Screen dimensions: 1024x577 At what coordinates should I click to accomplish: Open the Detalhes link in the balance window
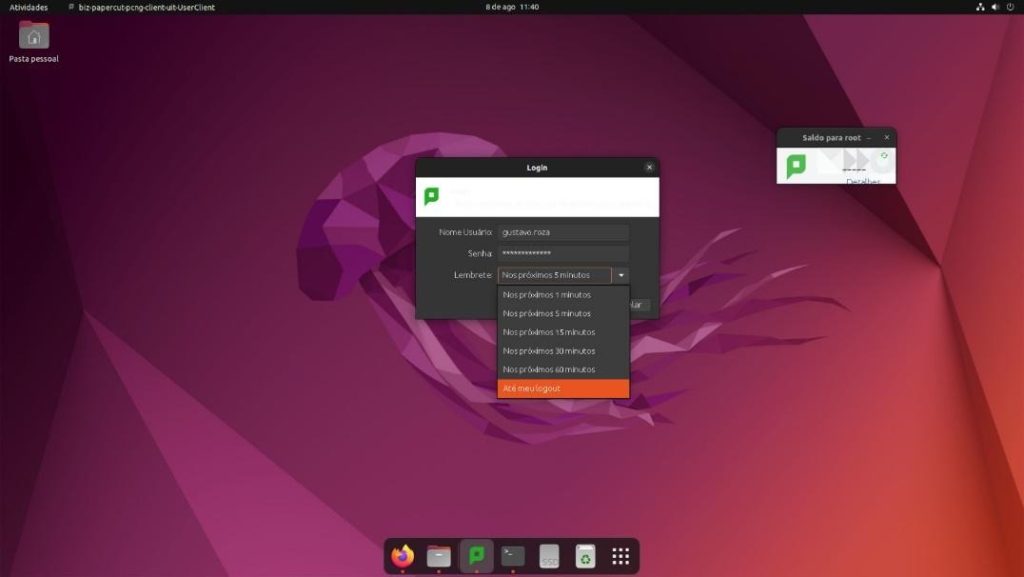[863, 181]
